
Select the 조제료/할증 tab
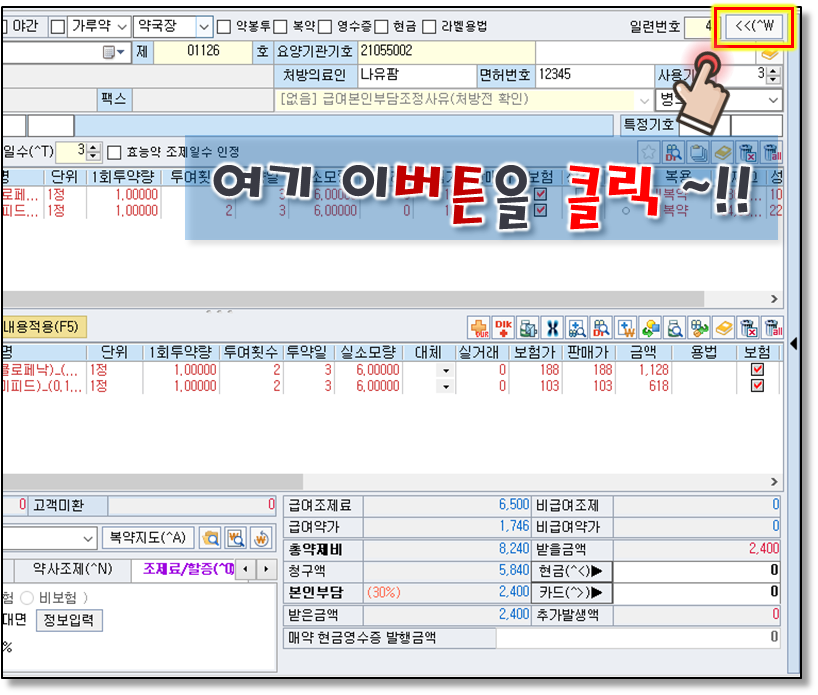point(190,569)
